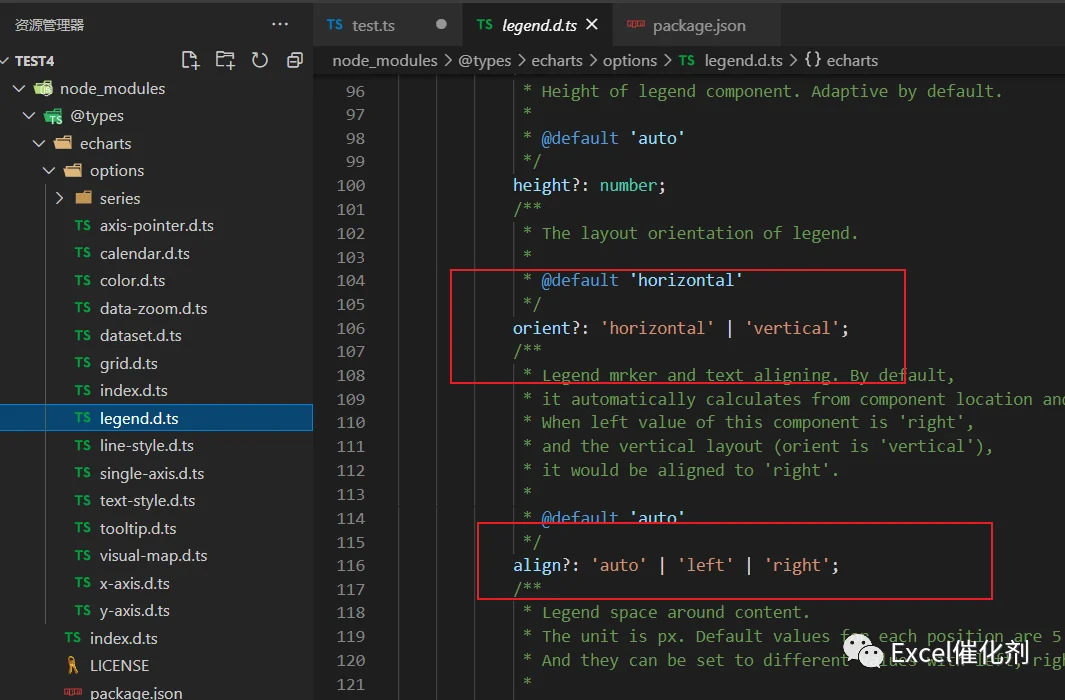Click line number 106 in gutter
This screenshot has width=1065, height=700.
350,328
